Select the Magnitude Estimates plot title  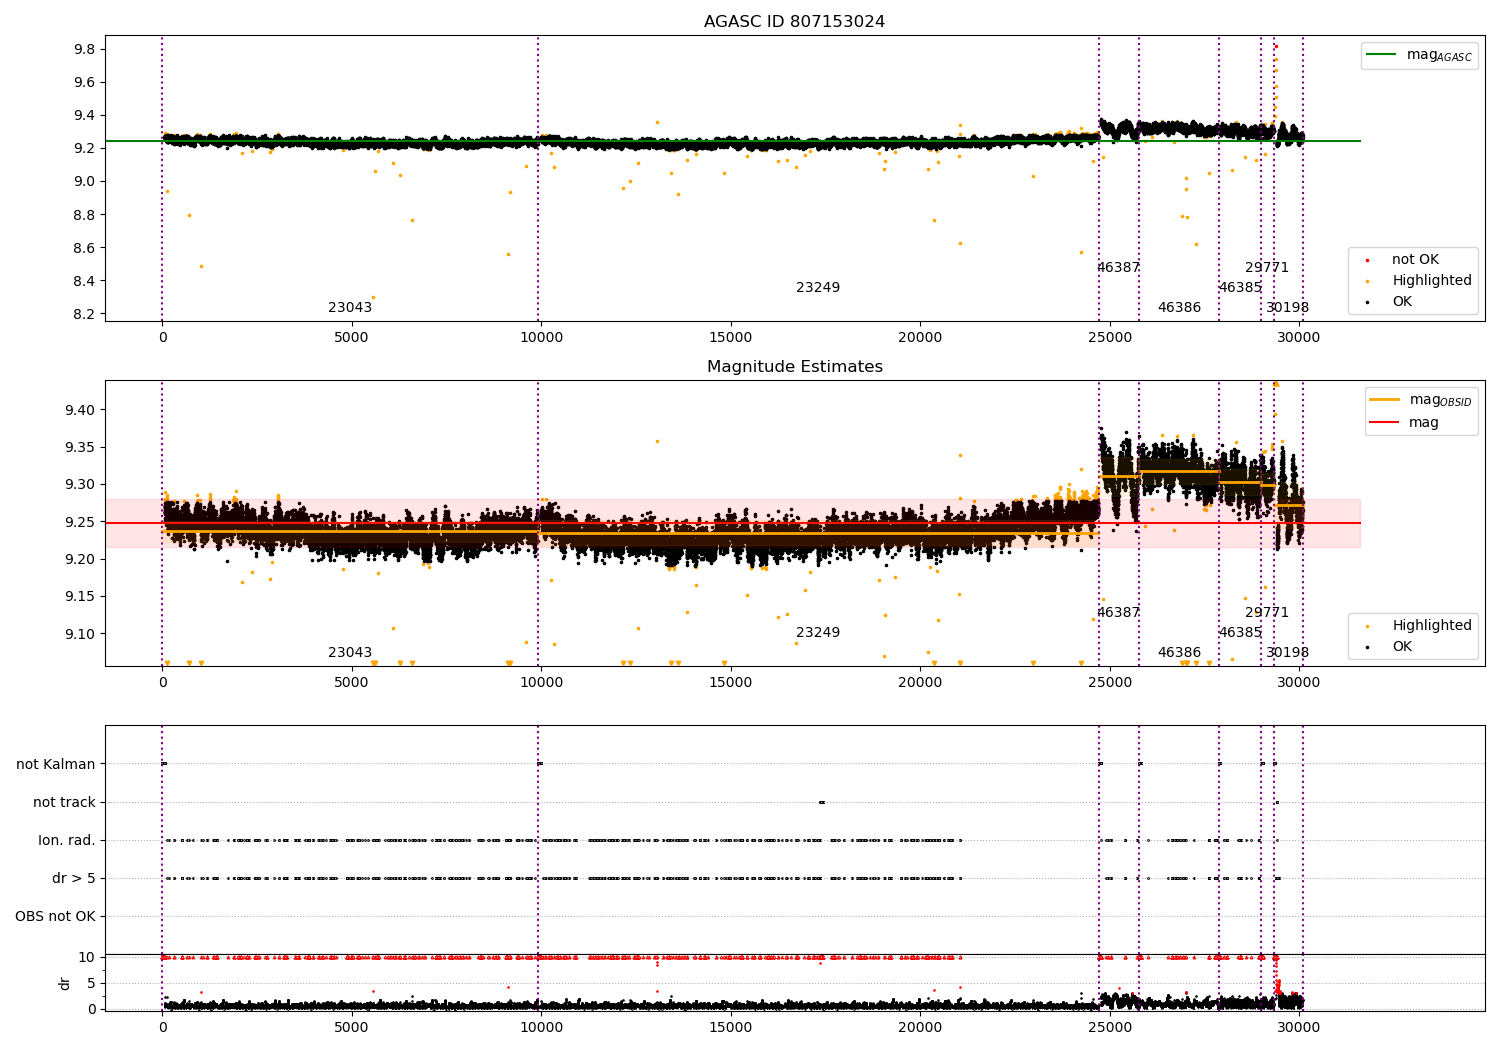click(794, 367)
